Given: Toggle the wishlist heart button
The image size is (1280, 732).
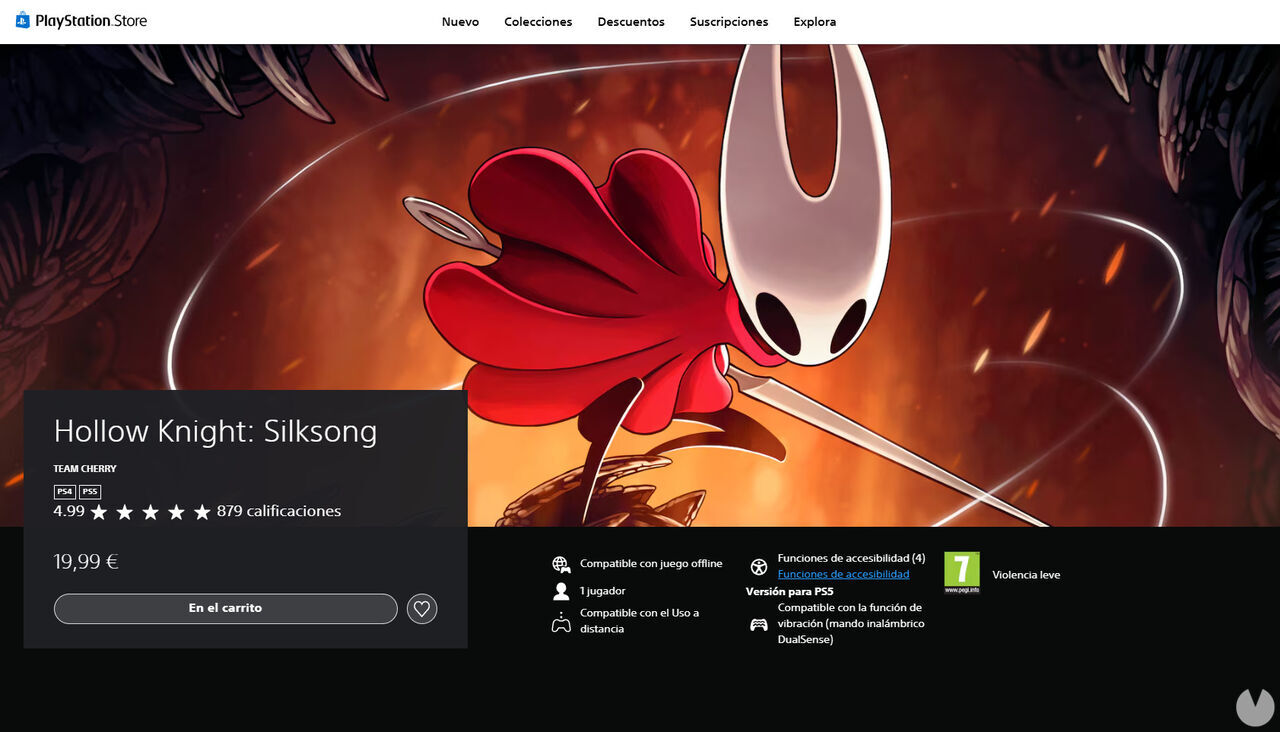Looking at the screenshot, I should [x=421, y=608].
